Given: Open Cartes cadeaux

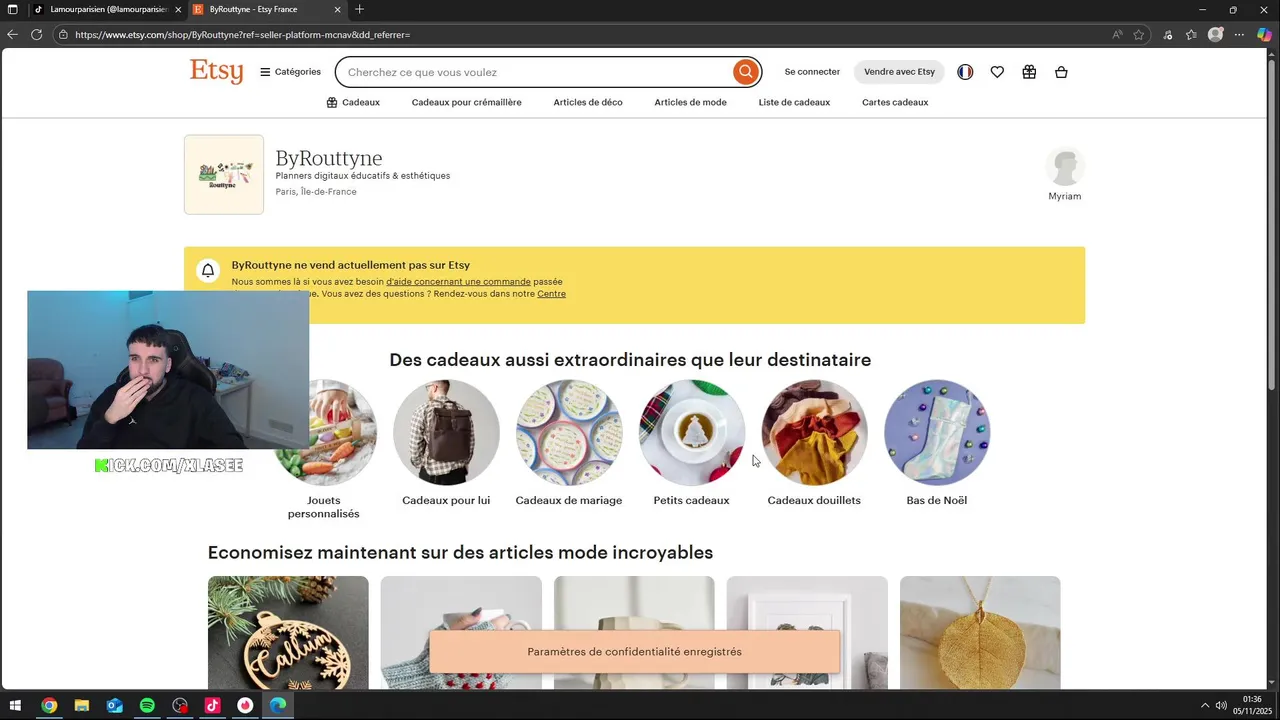Looking at the screenshot, I should point(895,102).
